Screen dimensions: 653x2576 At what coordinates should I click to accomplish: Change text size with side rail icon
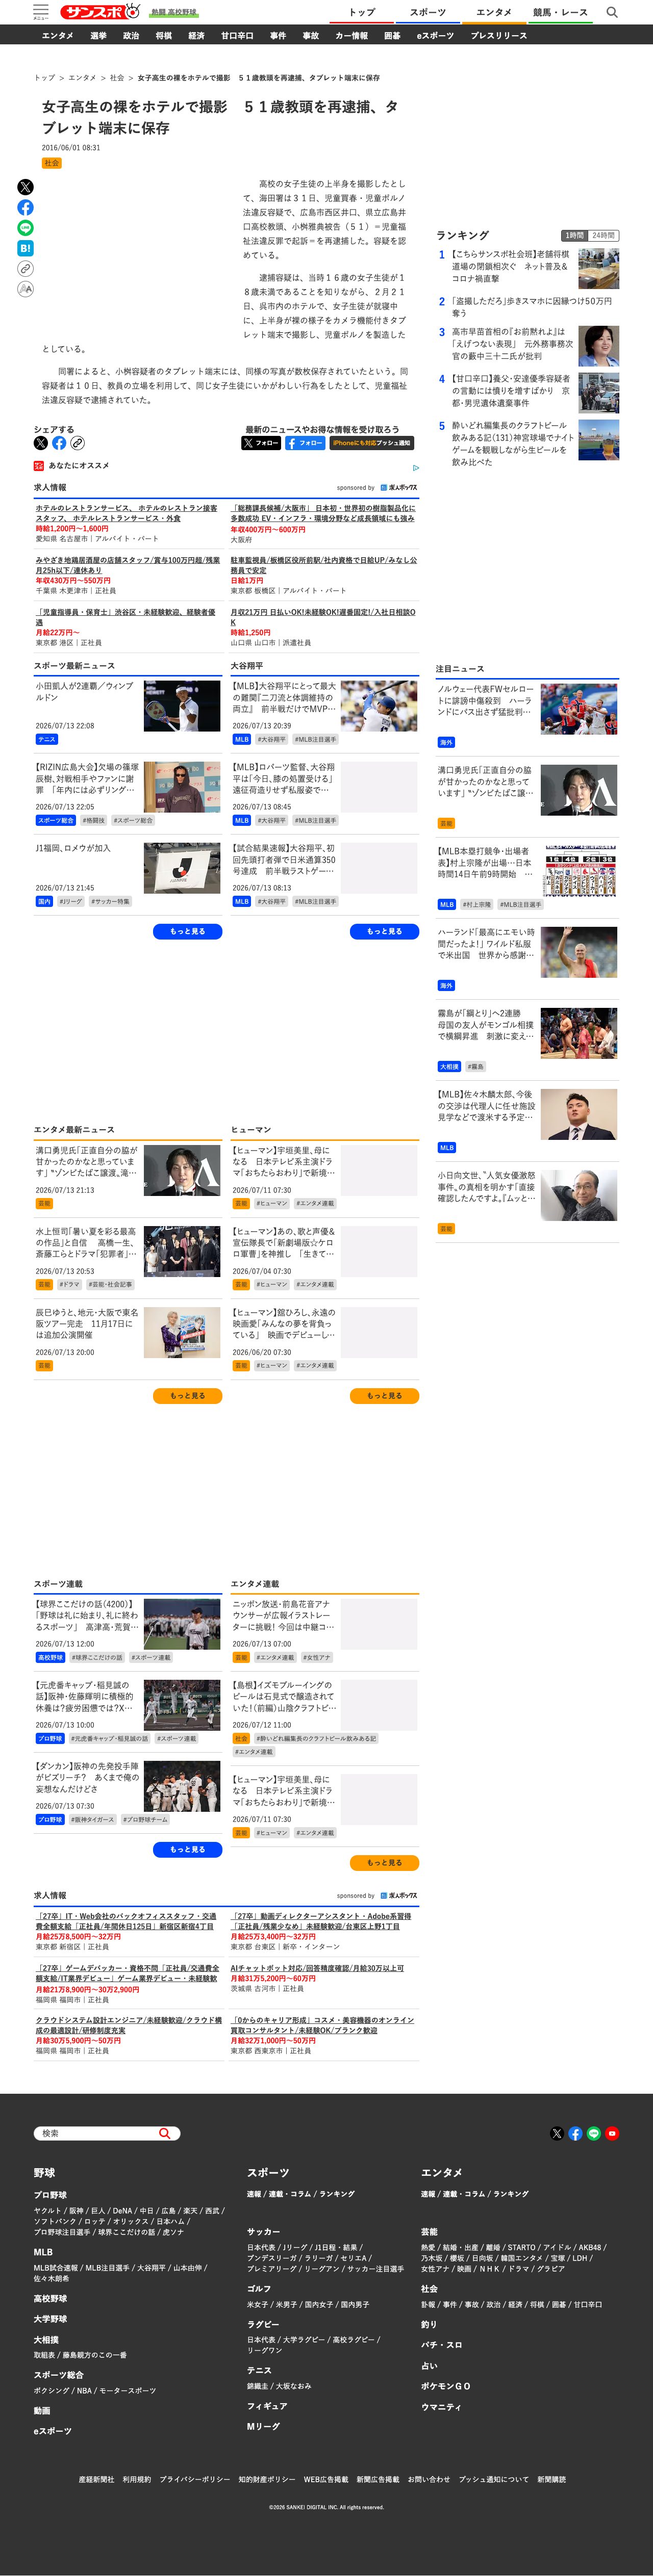point(26,289)
